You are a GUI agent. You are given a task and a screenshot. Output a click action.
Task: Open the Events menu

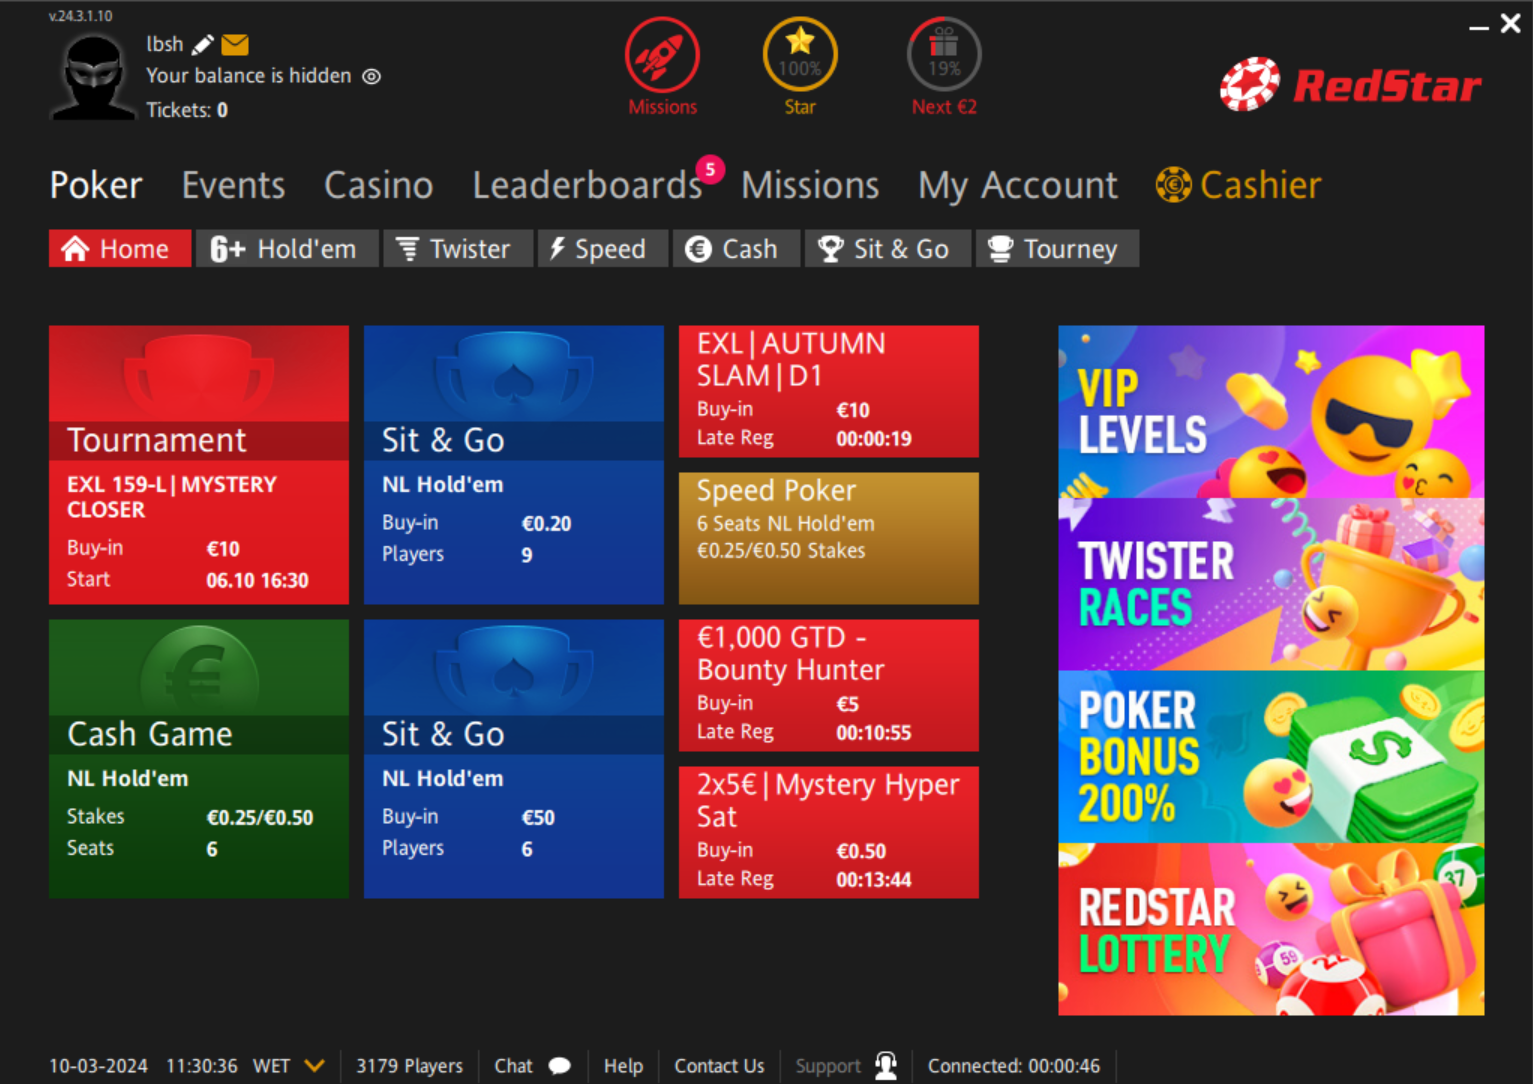(233, 185)
